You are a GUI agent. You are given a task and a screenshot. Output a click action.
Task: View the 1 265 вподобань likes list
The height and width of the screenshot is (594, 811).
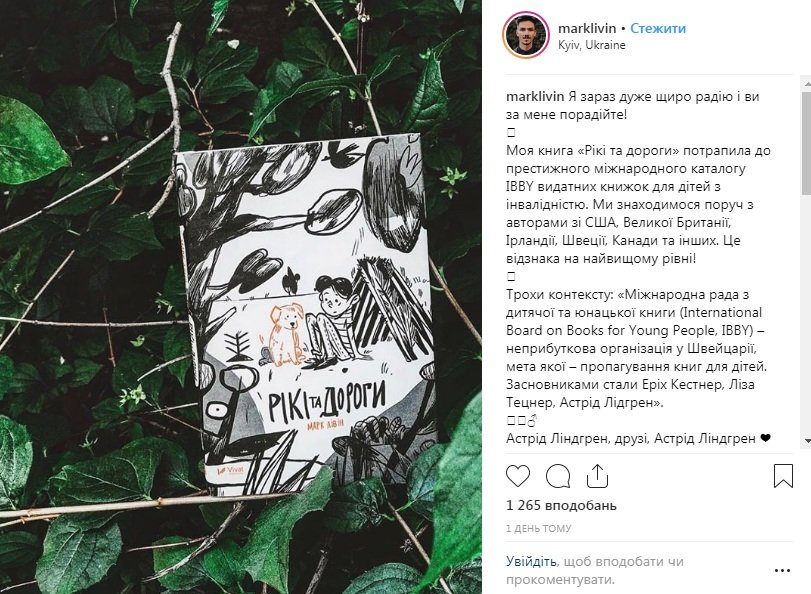[x=561, y=506]
